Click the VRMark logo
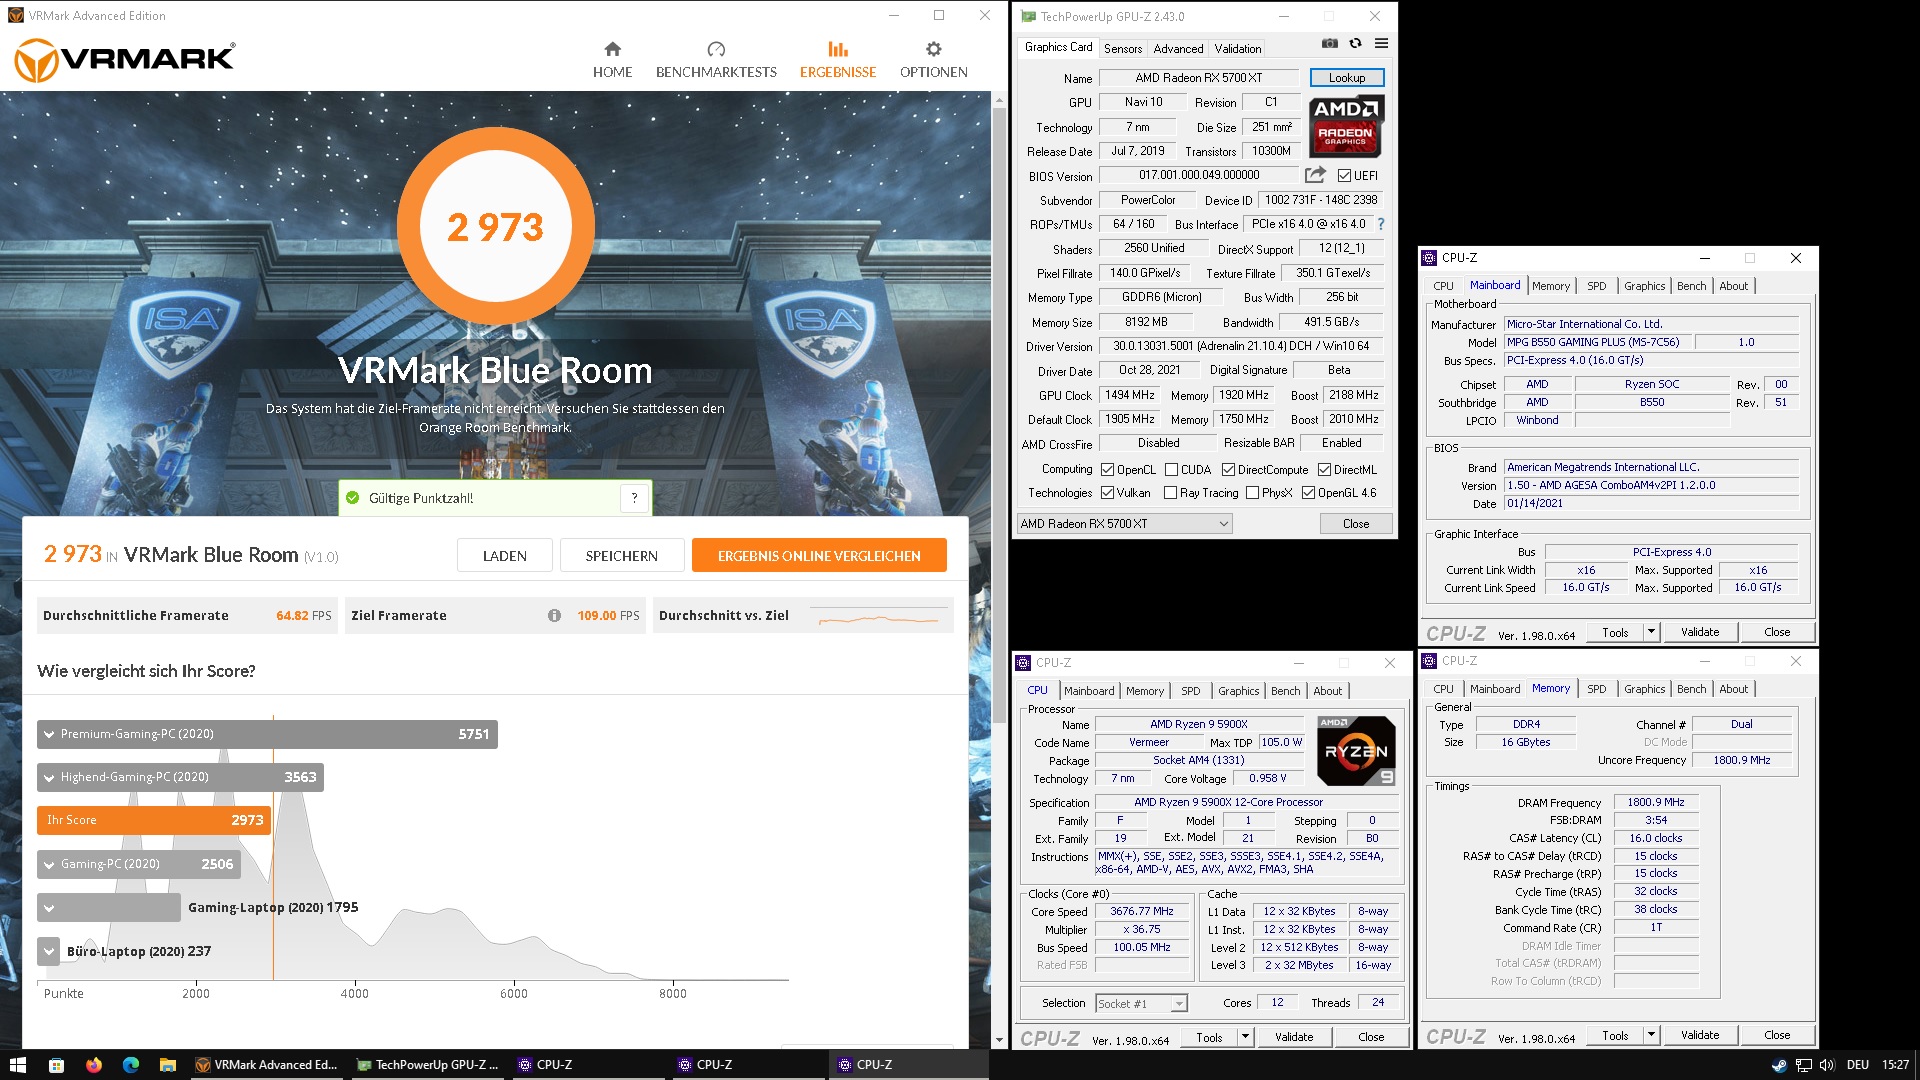1920x1080 pixels. [x=125, y=60]
